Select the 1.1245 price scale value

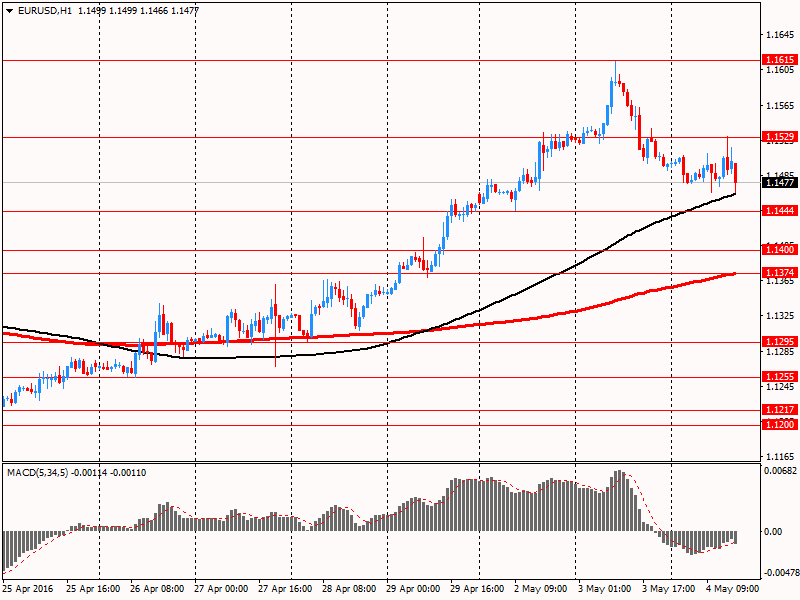[x=780, y=386]
